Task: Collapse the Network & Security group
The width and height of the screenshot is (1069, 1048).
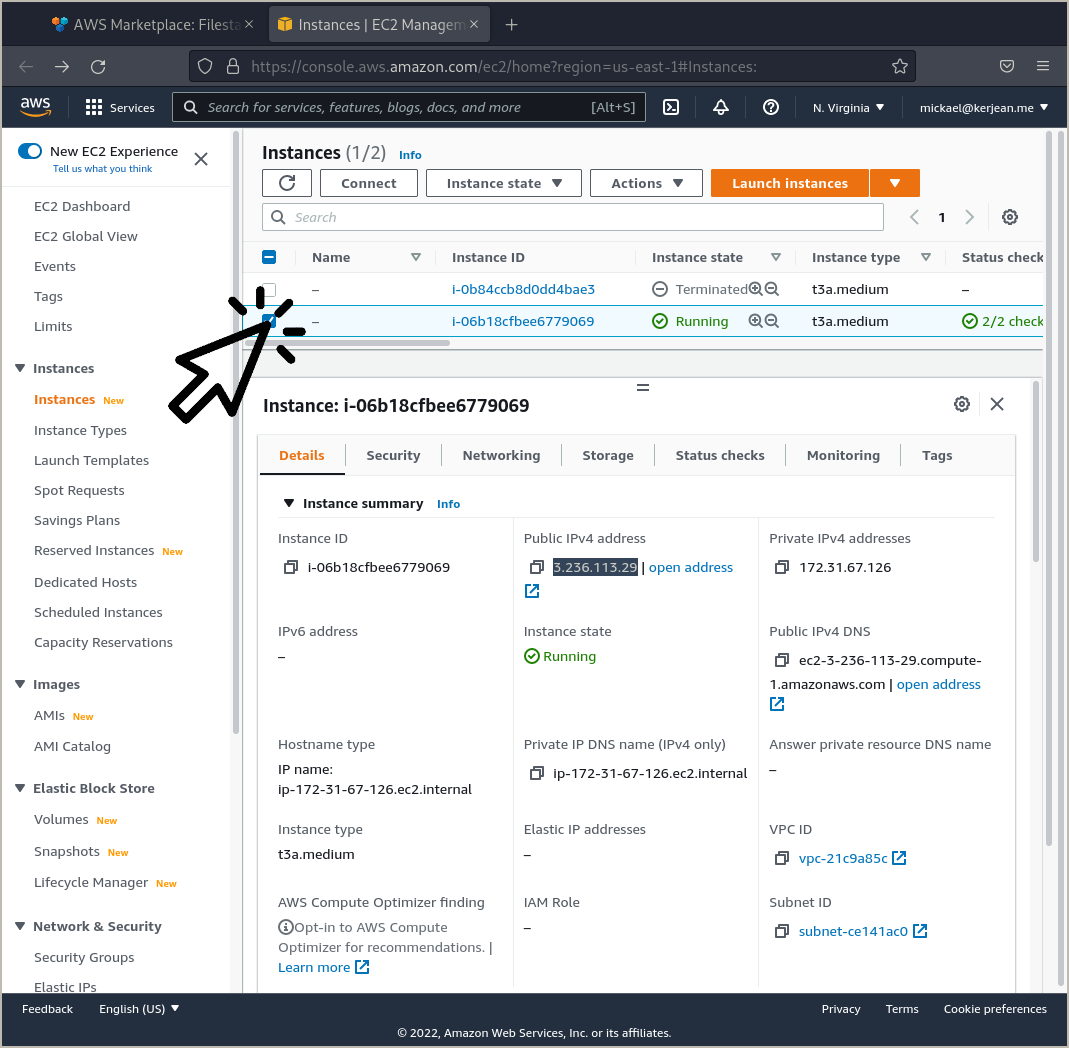Action: coord(20,926)
